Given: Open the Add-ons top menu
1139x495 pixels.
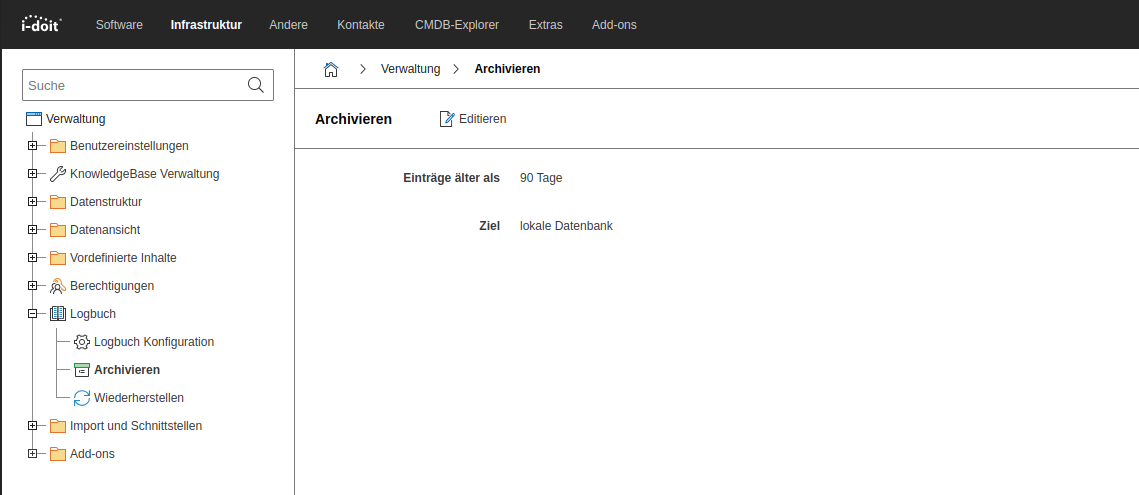Looking at the screenshot, I should click(614, 24).
